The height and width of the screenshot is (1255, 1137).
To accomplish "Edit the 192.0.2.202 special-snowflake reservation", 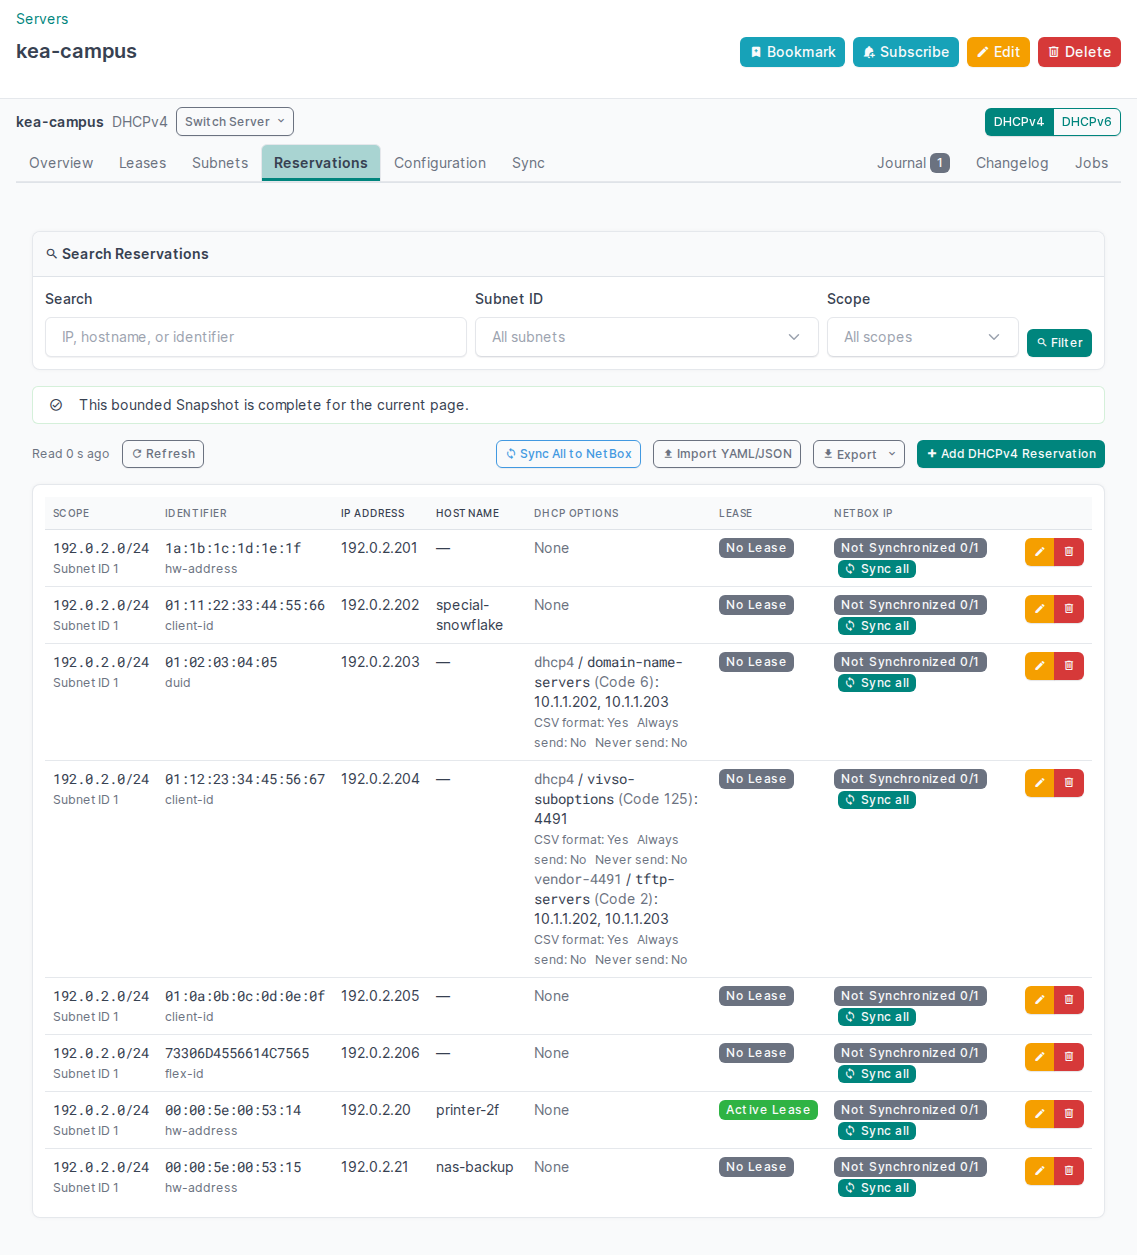I will 1039,609.
